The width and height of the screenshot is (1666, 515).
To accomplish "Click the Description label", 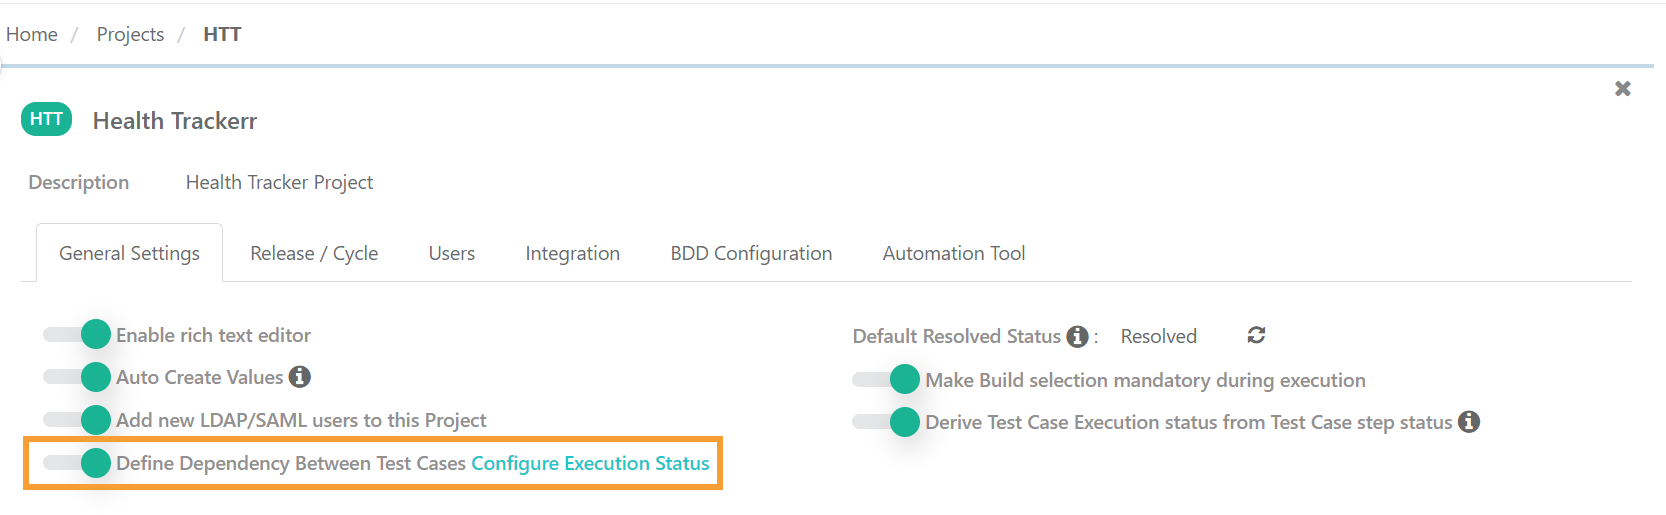I will [79, 182].
